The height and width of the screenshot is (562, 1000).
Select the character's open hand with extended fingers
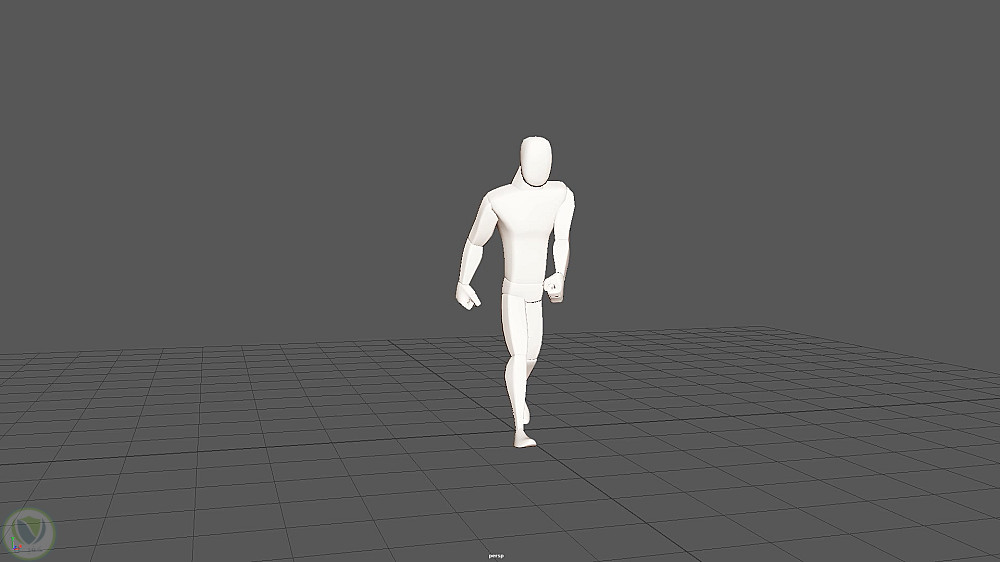467,296
